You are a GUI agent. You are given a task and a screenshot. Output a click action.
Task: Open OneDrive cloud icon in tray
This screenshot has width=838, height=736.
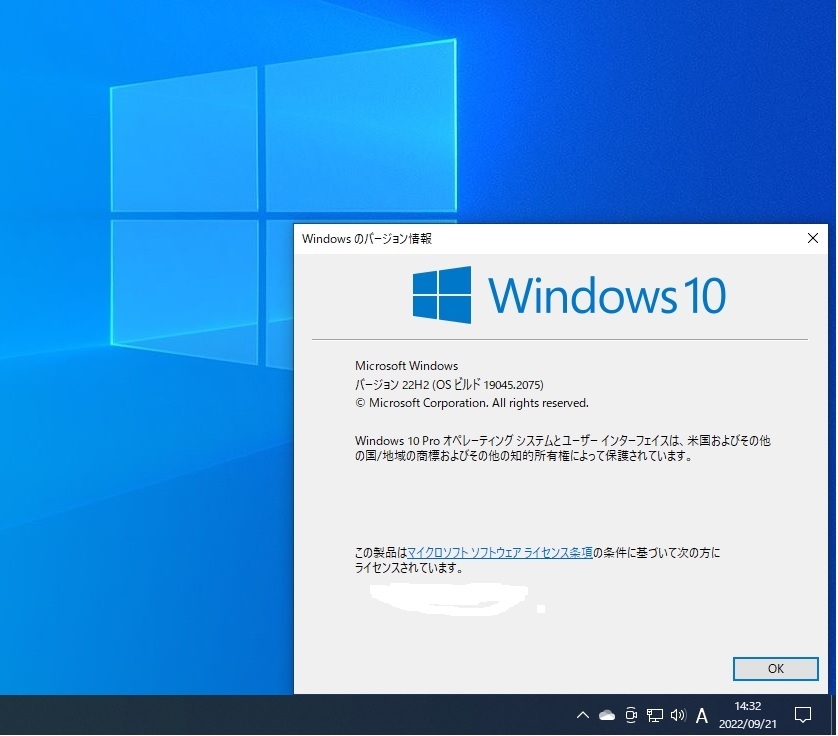click(607, 715)
